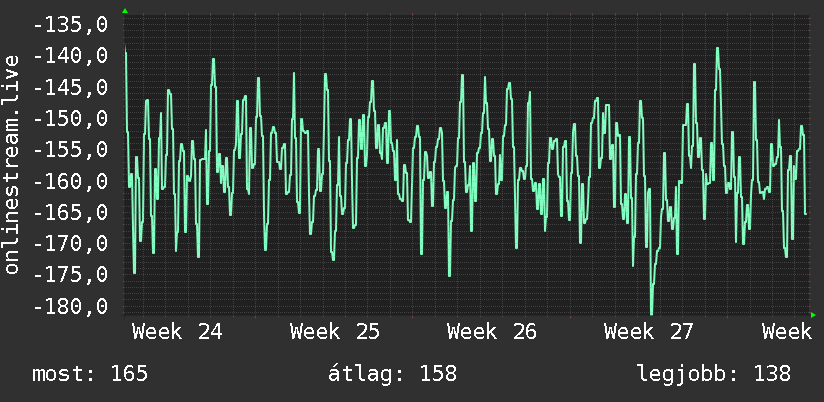The image size is (824, 402).
Task: Click the onlinestream.live vertical axis title
Action: [x=12, y=164]
